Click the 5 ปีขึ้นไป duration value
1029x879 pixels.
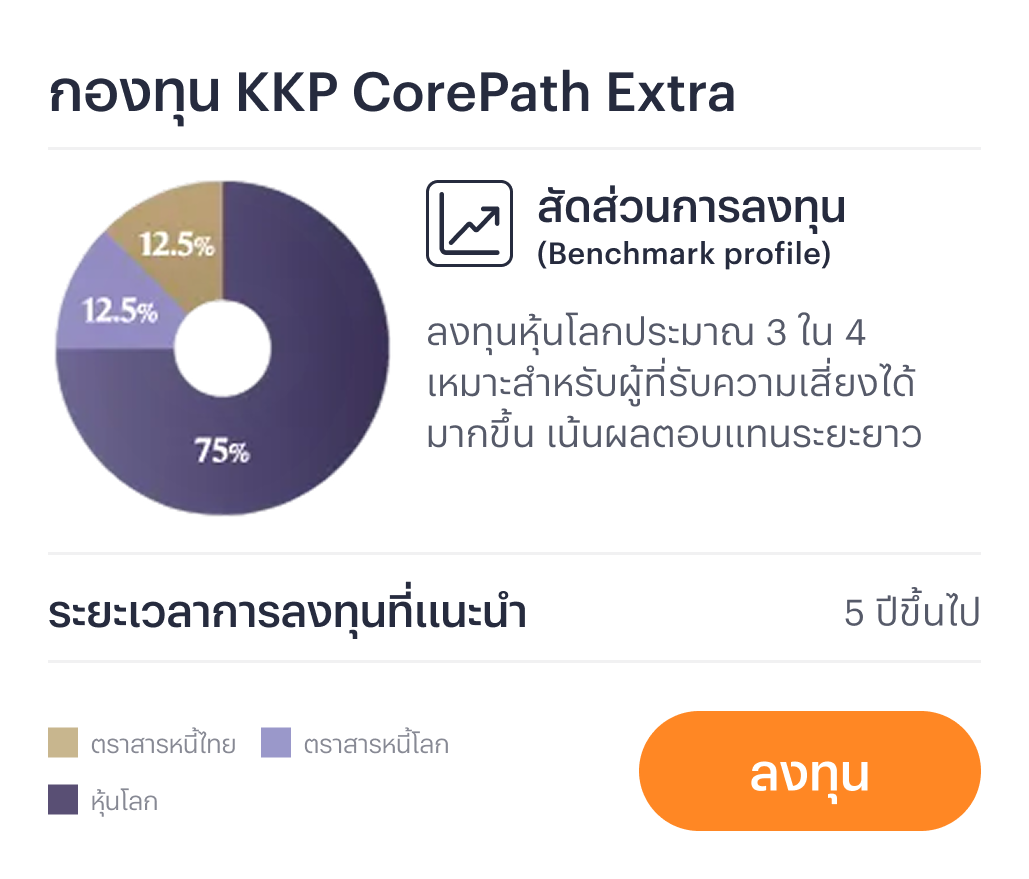(911, 613)
